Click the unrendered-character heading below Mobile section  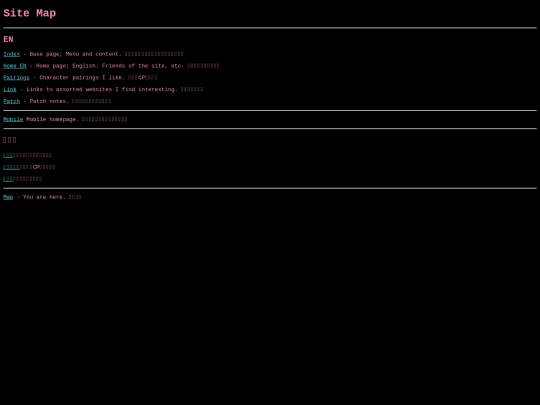[x=10, y=140]
